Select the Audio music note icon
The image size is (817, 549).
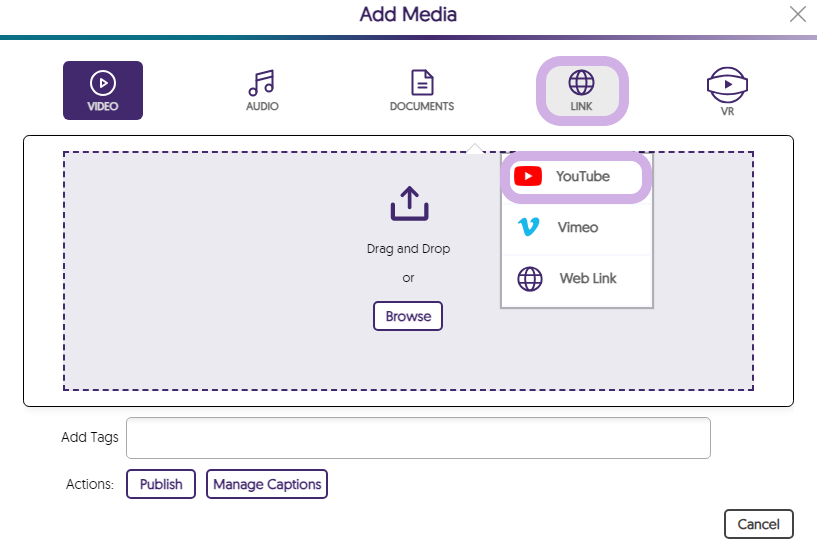coord(262,82)
